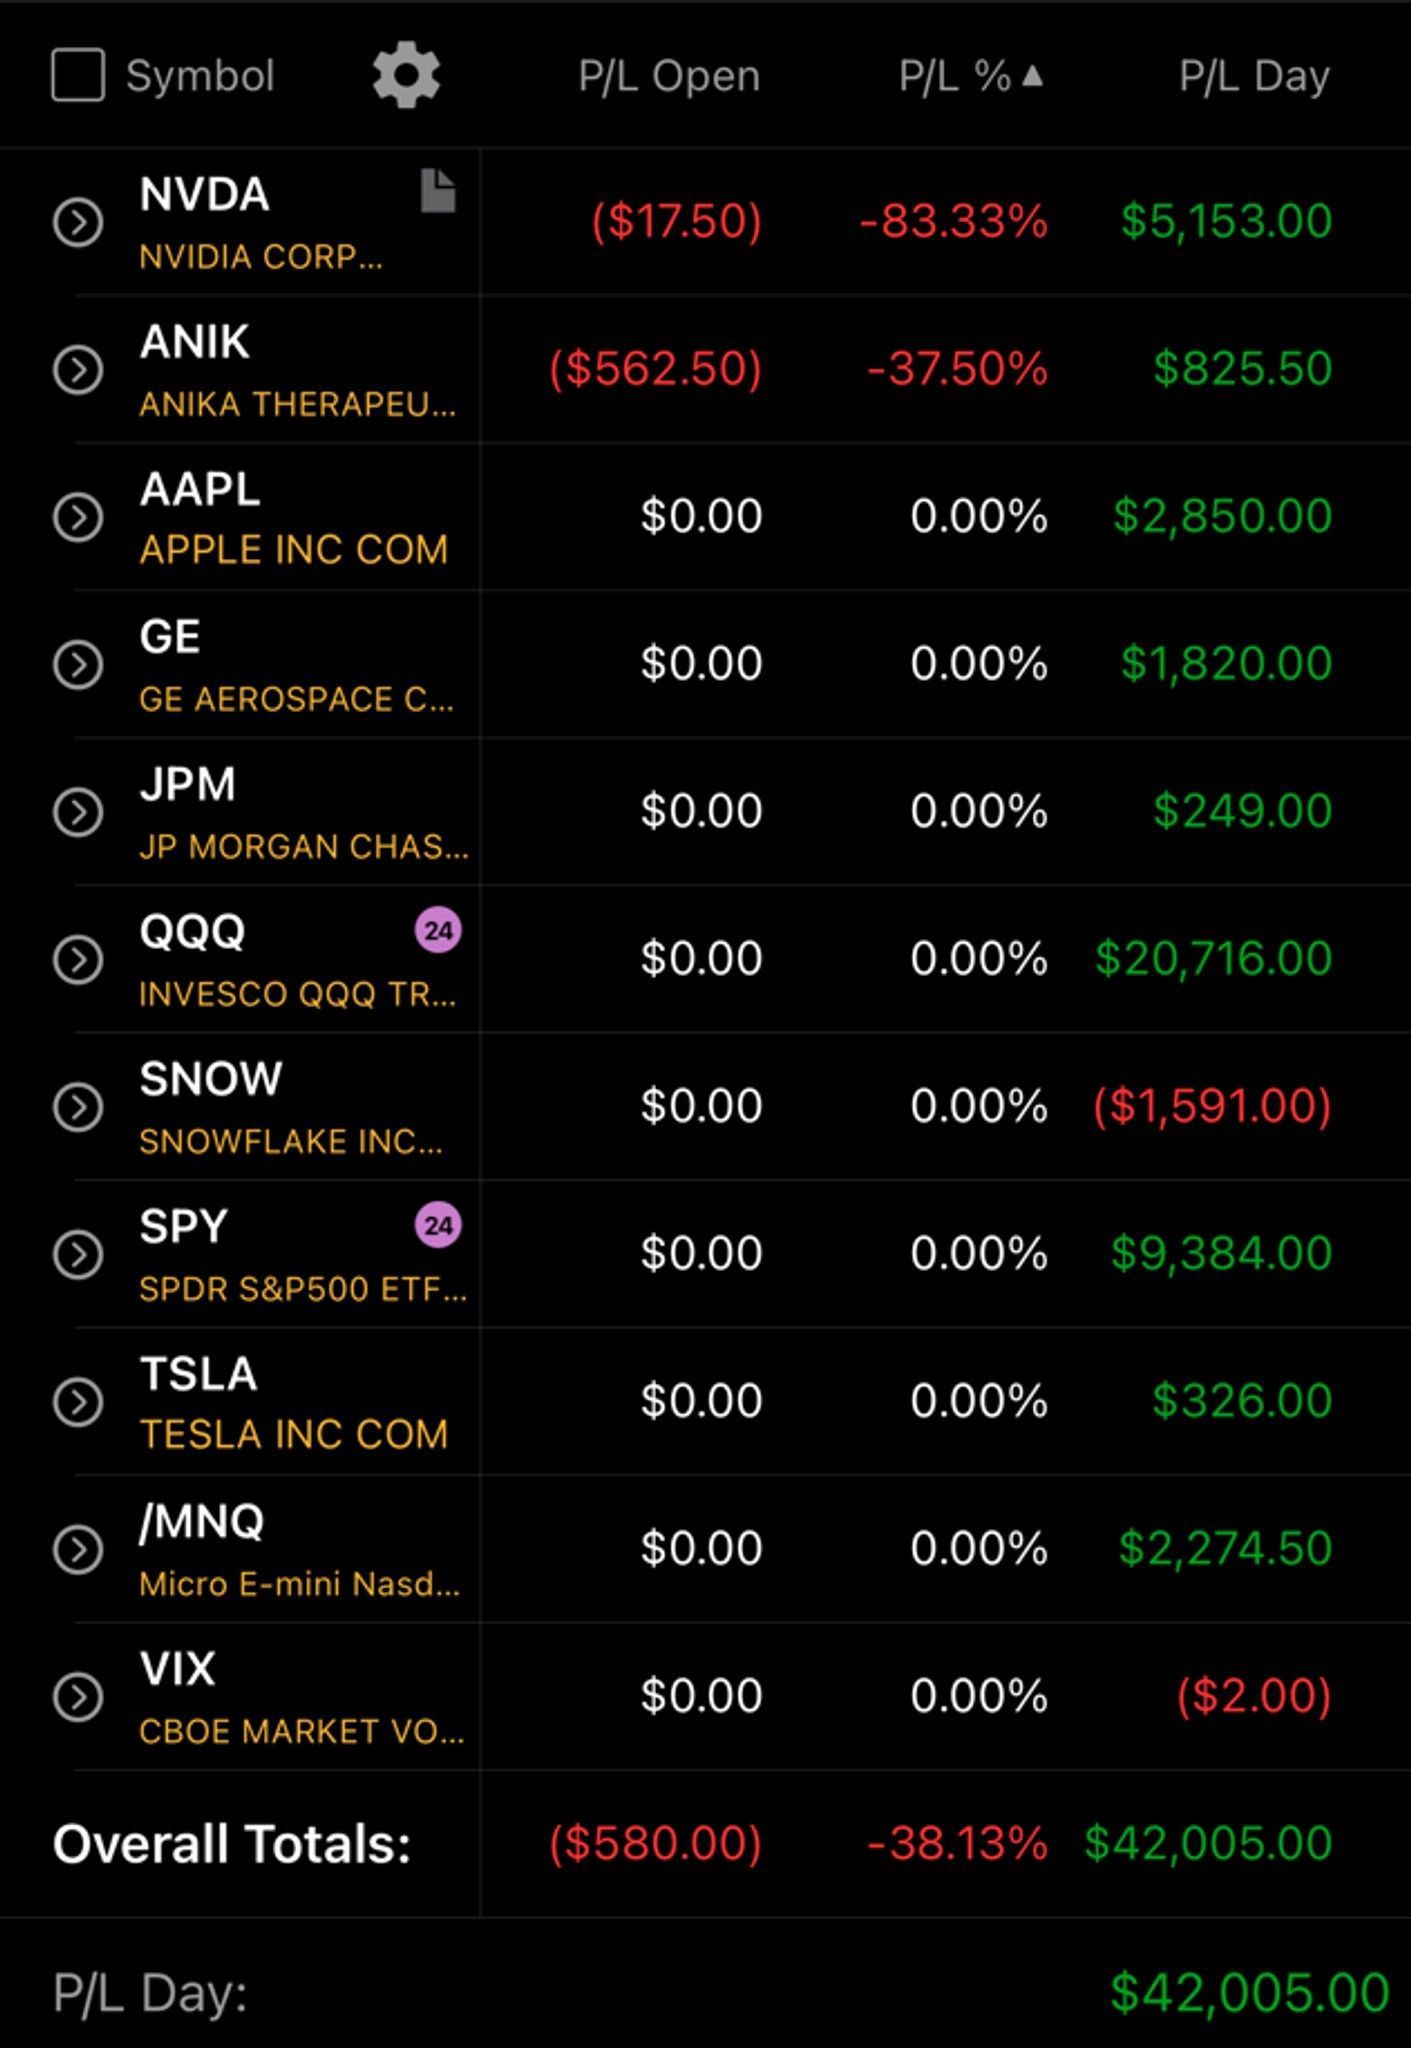
Task: Expand the ANIK position details
Action: coord(78,370)
